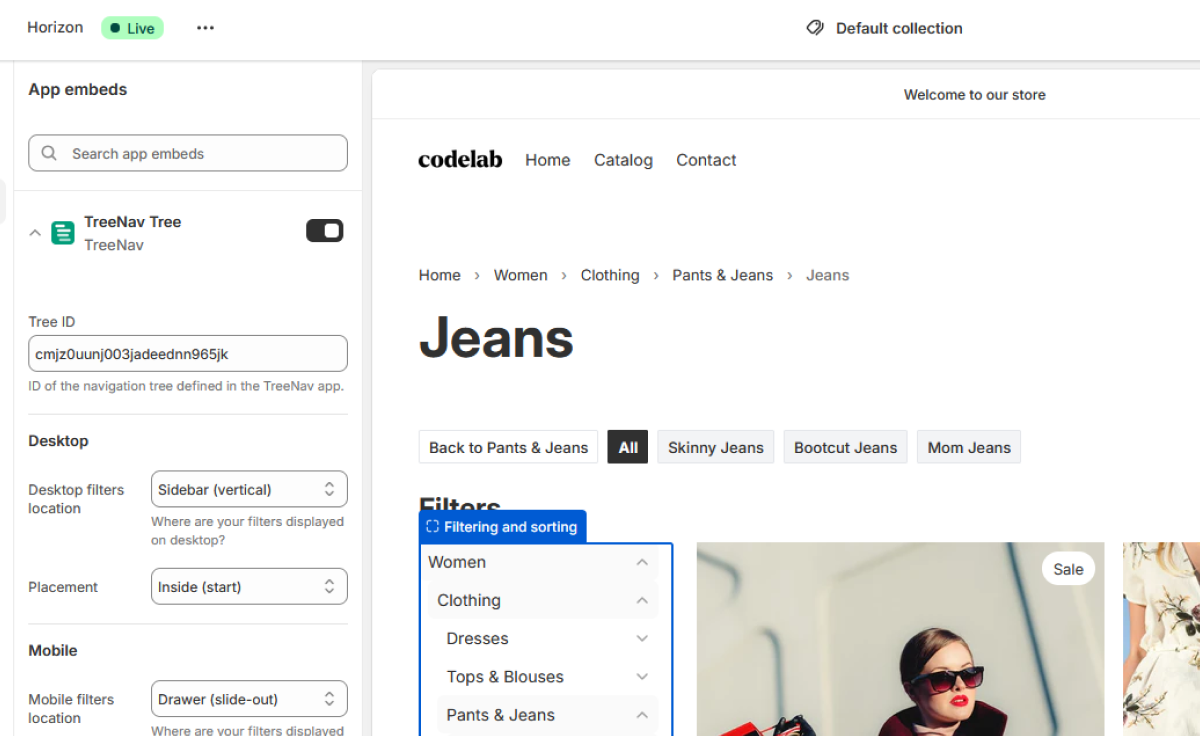Collapse the TreeNav Tree settings section
The width and height of the screenshot is (1200, 736).
click(x=33, y=231)
